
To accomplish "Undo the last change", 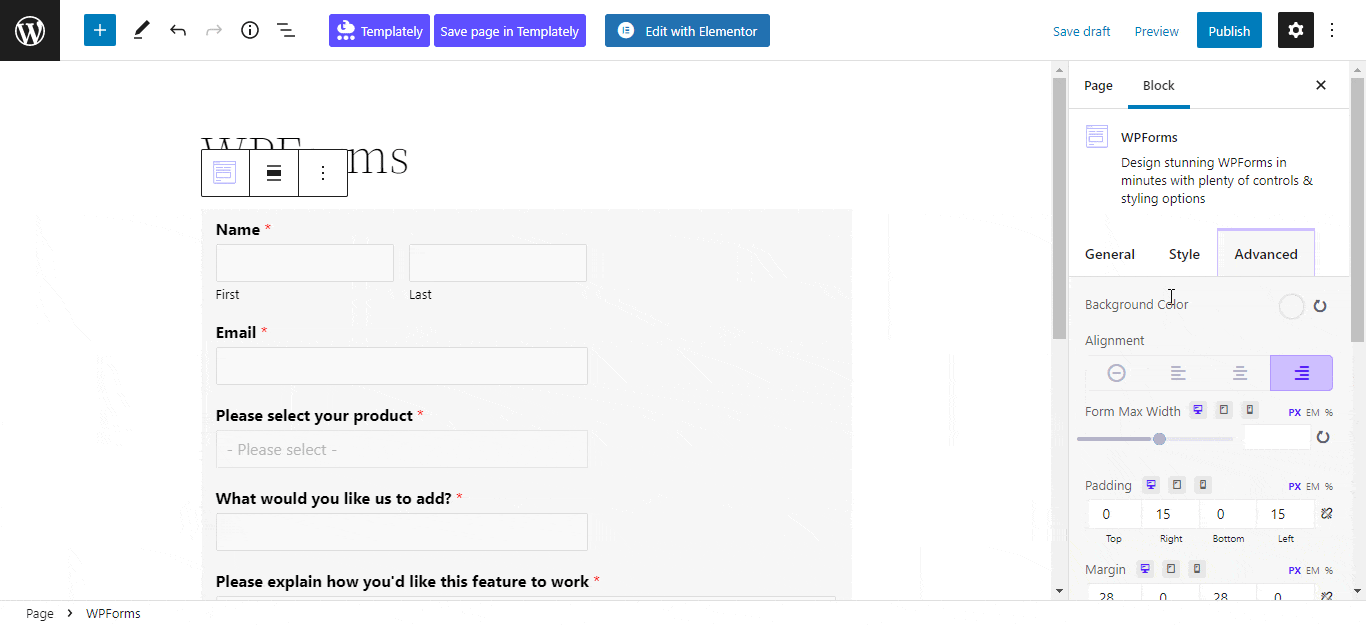I will [178, 30].
